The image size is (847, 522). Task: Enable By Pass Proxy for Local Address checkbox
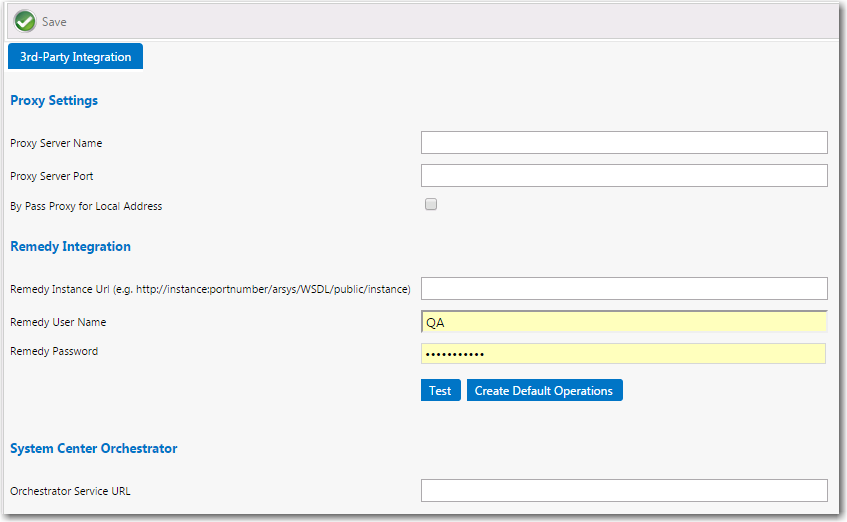tap(431, 205)
